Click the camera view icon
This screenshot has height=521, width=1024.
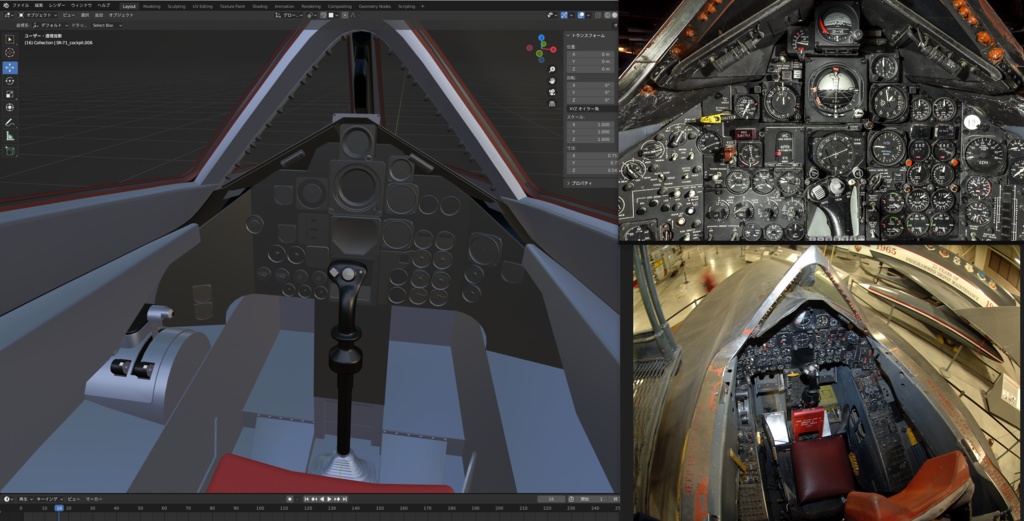[552, 92]
